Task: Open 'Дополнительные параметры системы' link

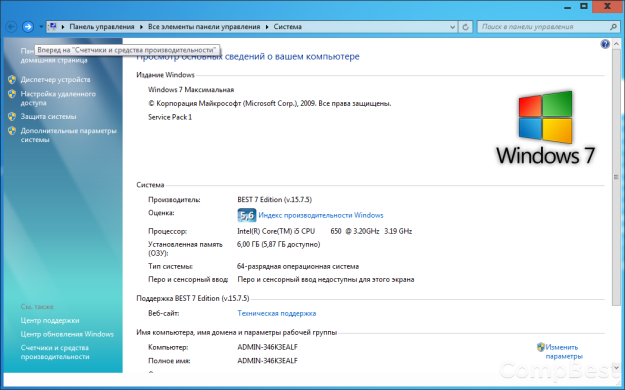Action: point(69,135)
